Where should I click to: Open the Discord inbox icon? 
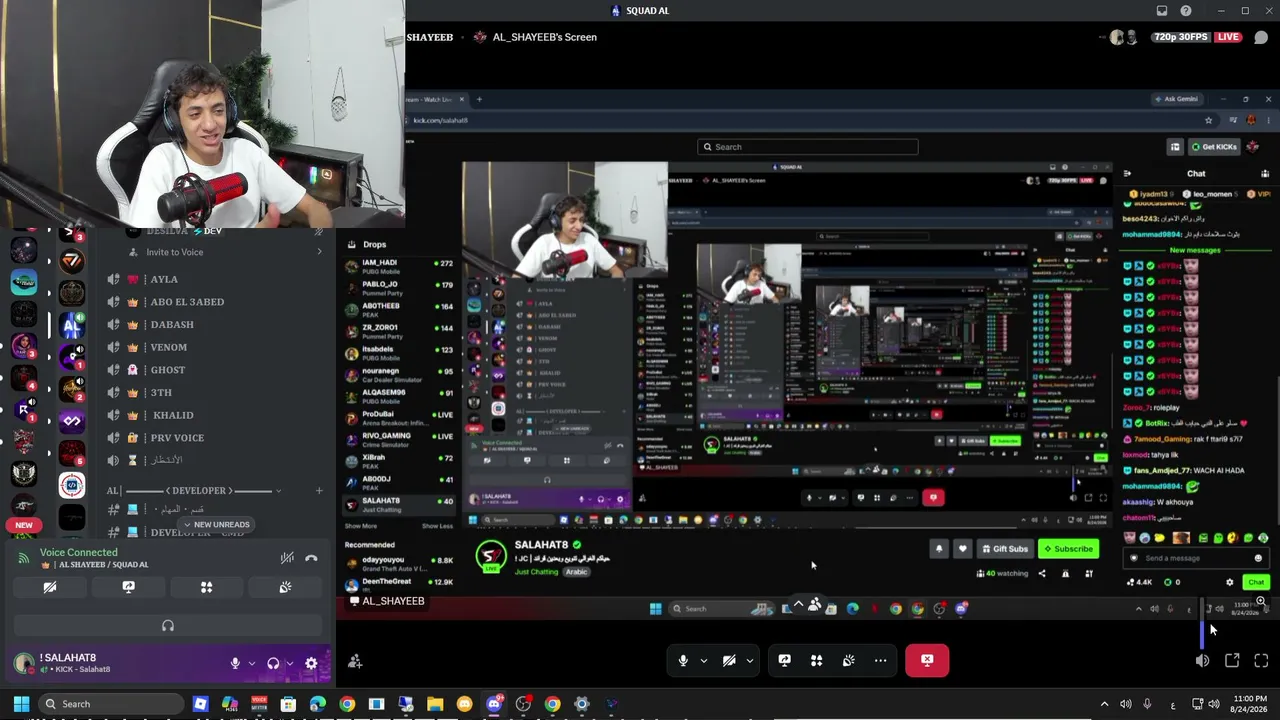tap(1162, 11)
